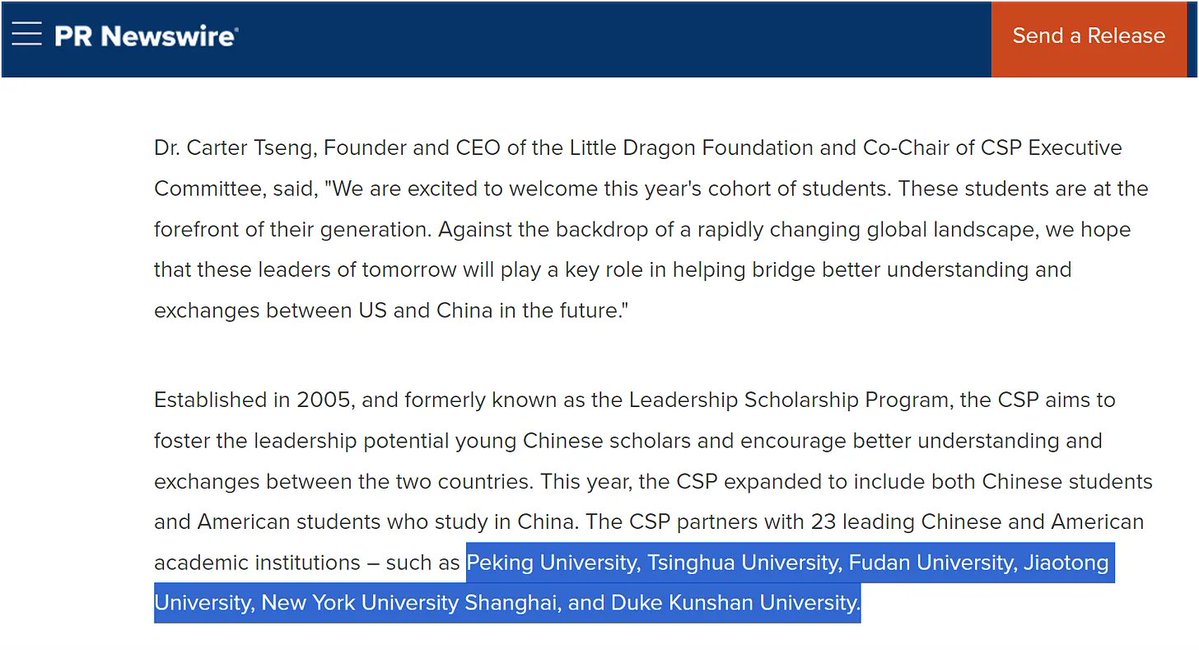This screenshot has width=1199, height=650.
Task: Open the hamburger navigation menu
Action: pos(27,36)
